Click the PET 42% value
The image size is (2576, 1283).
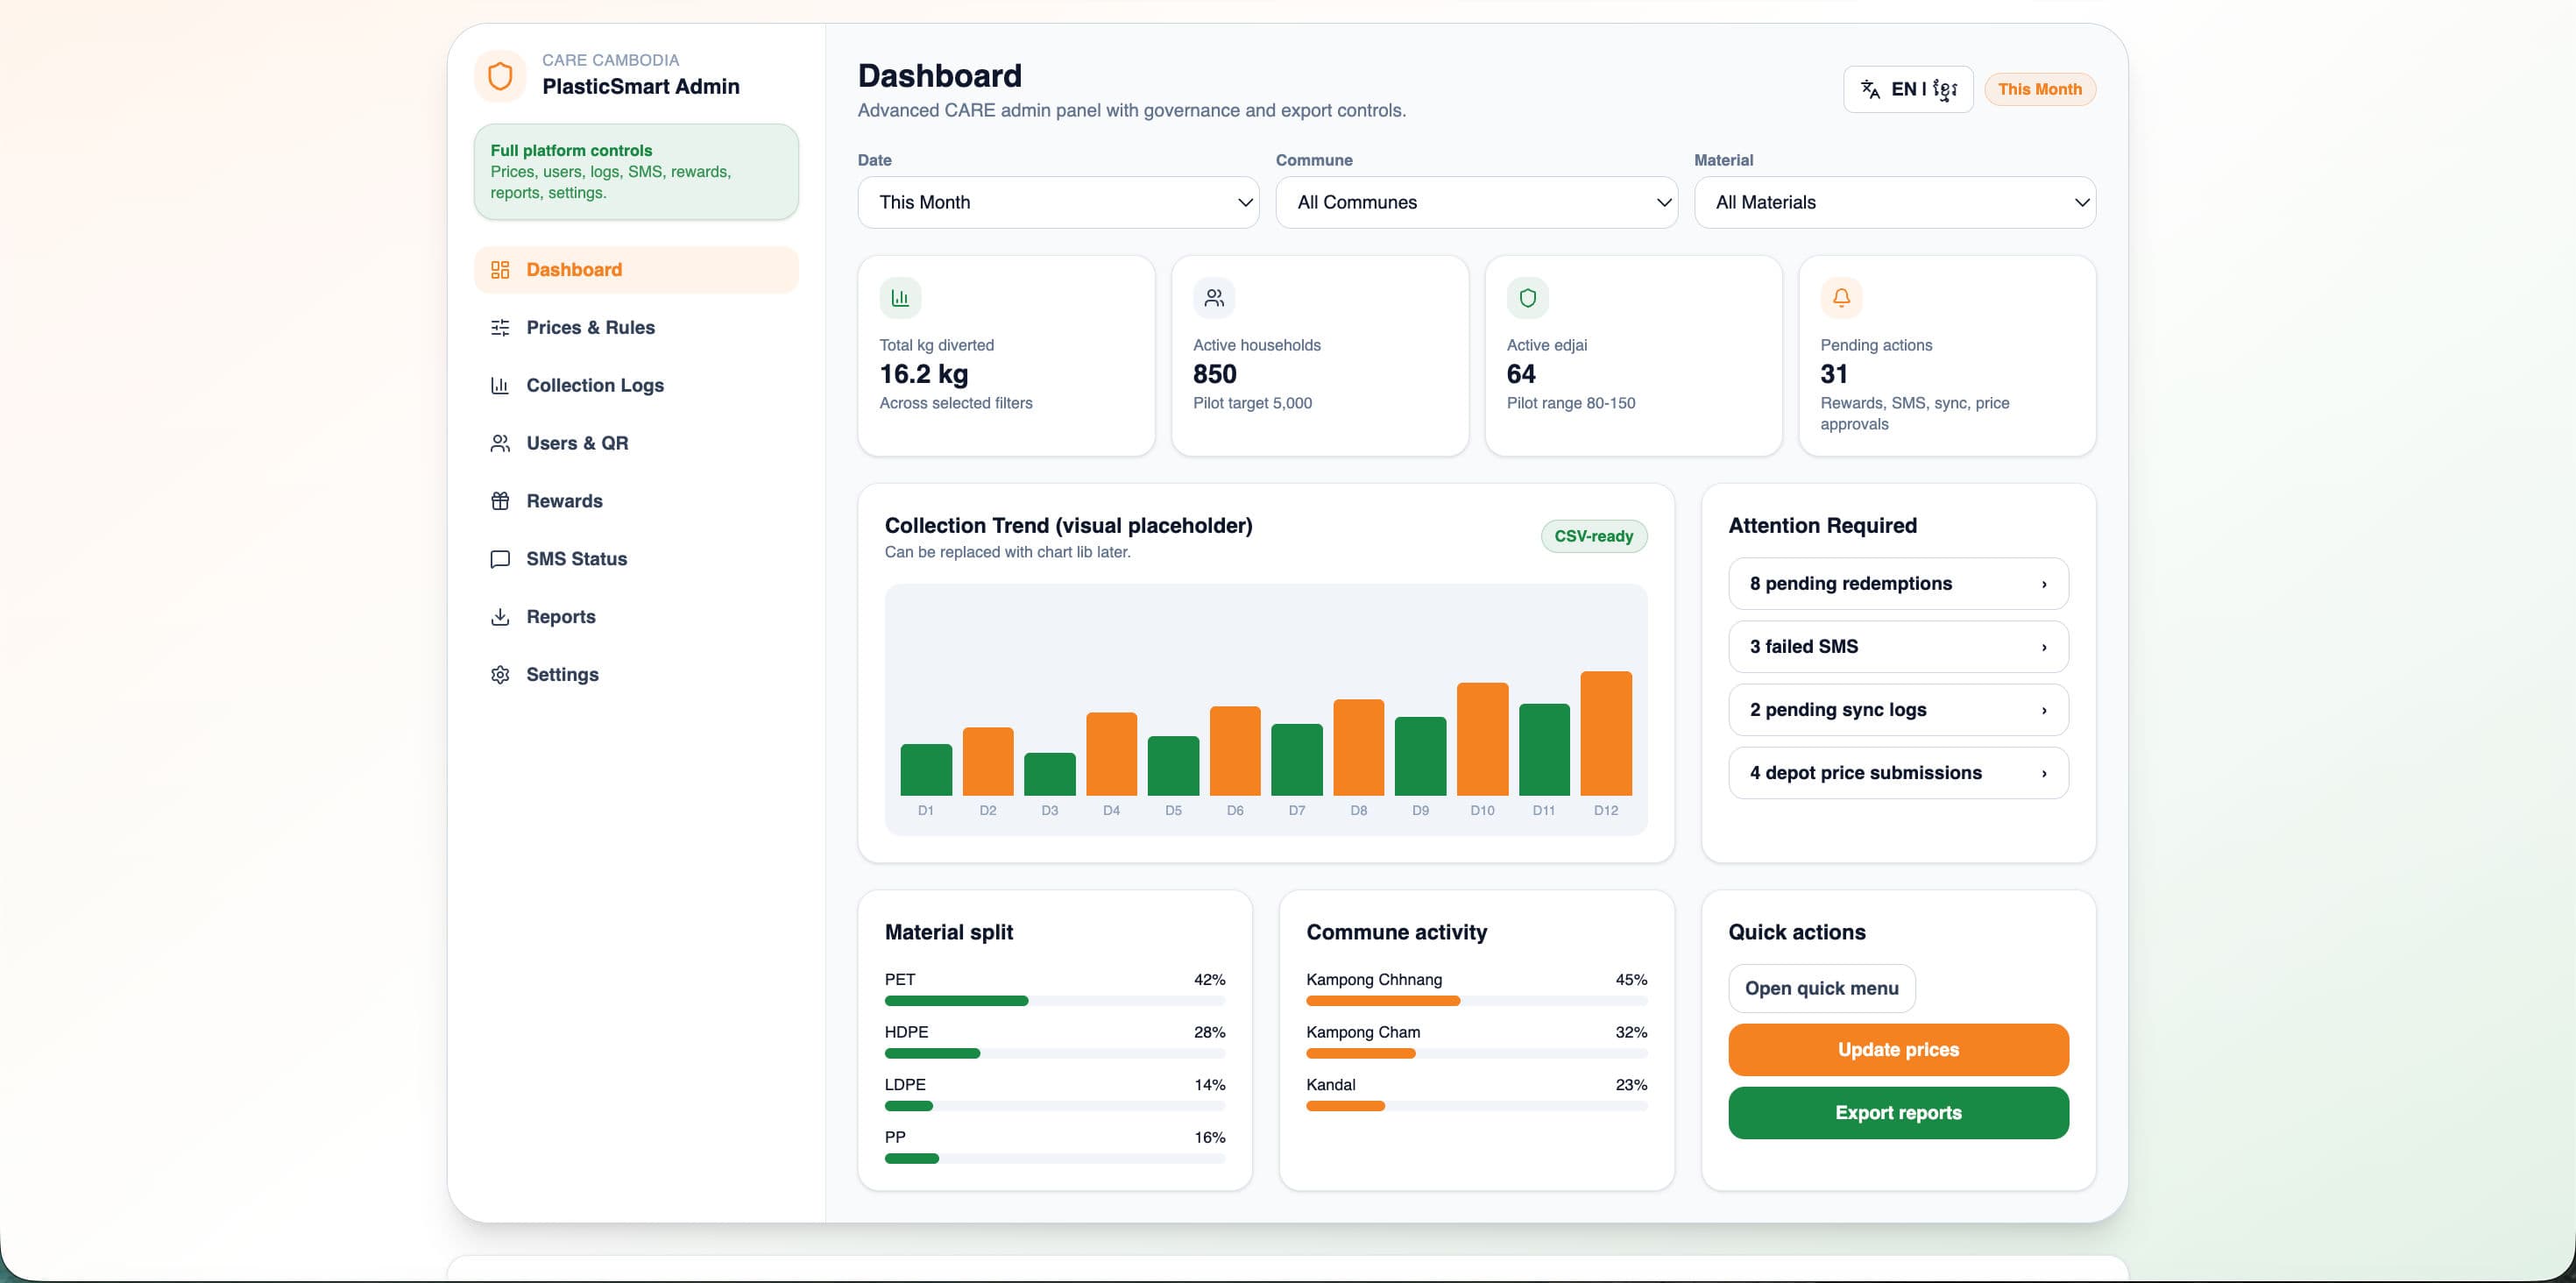[x=1210, y=980]
